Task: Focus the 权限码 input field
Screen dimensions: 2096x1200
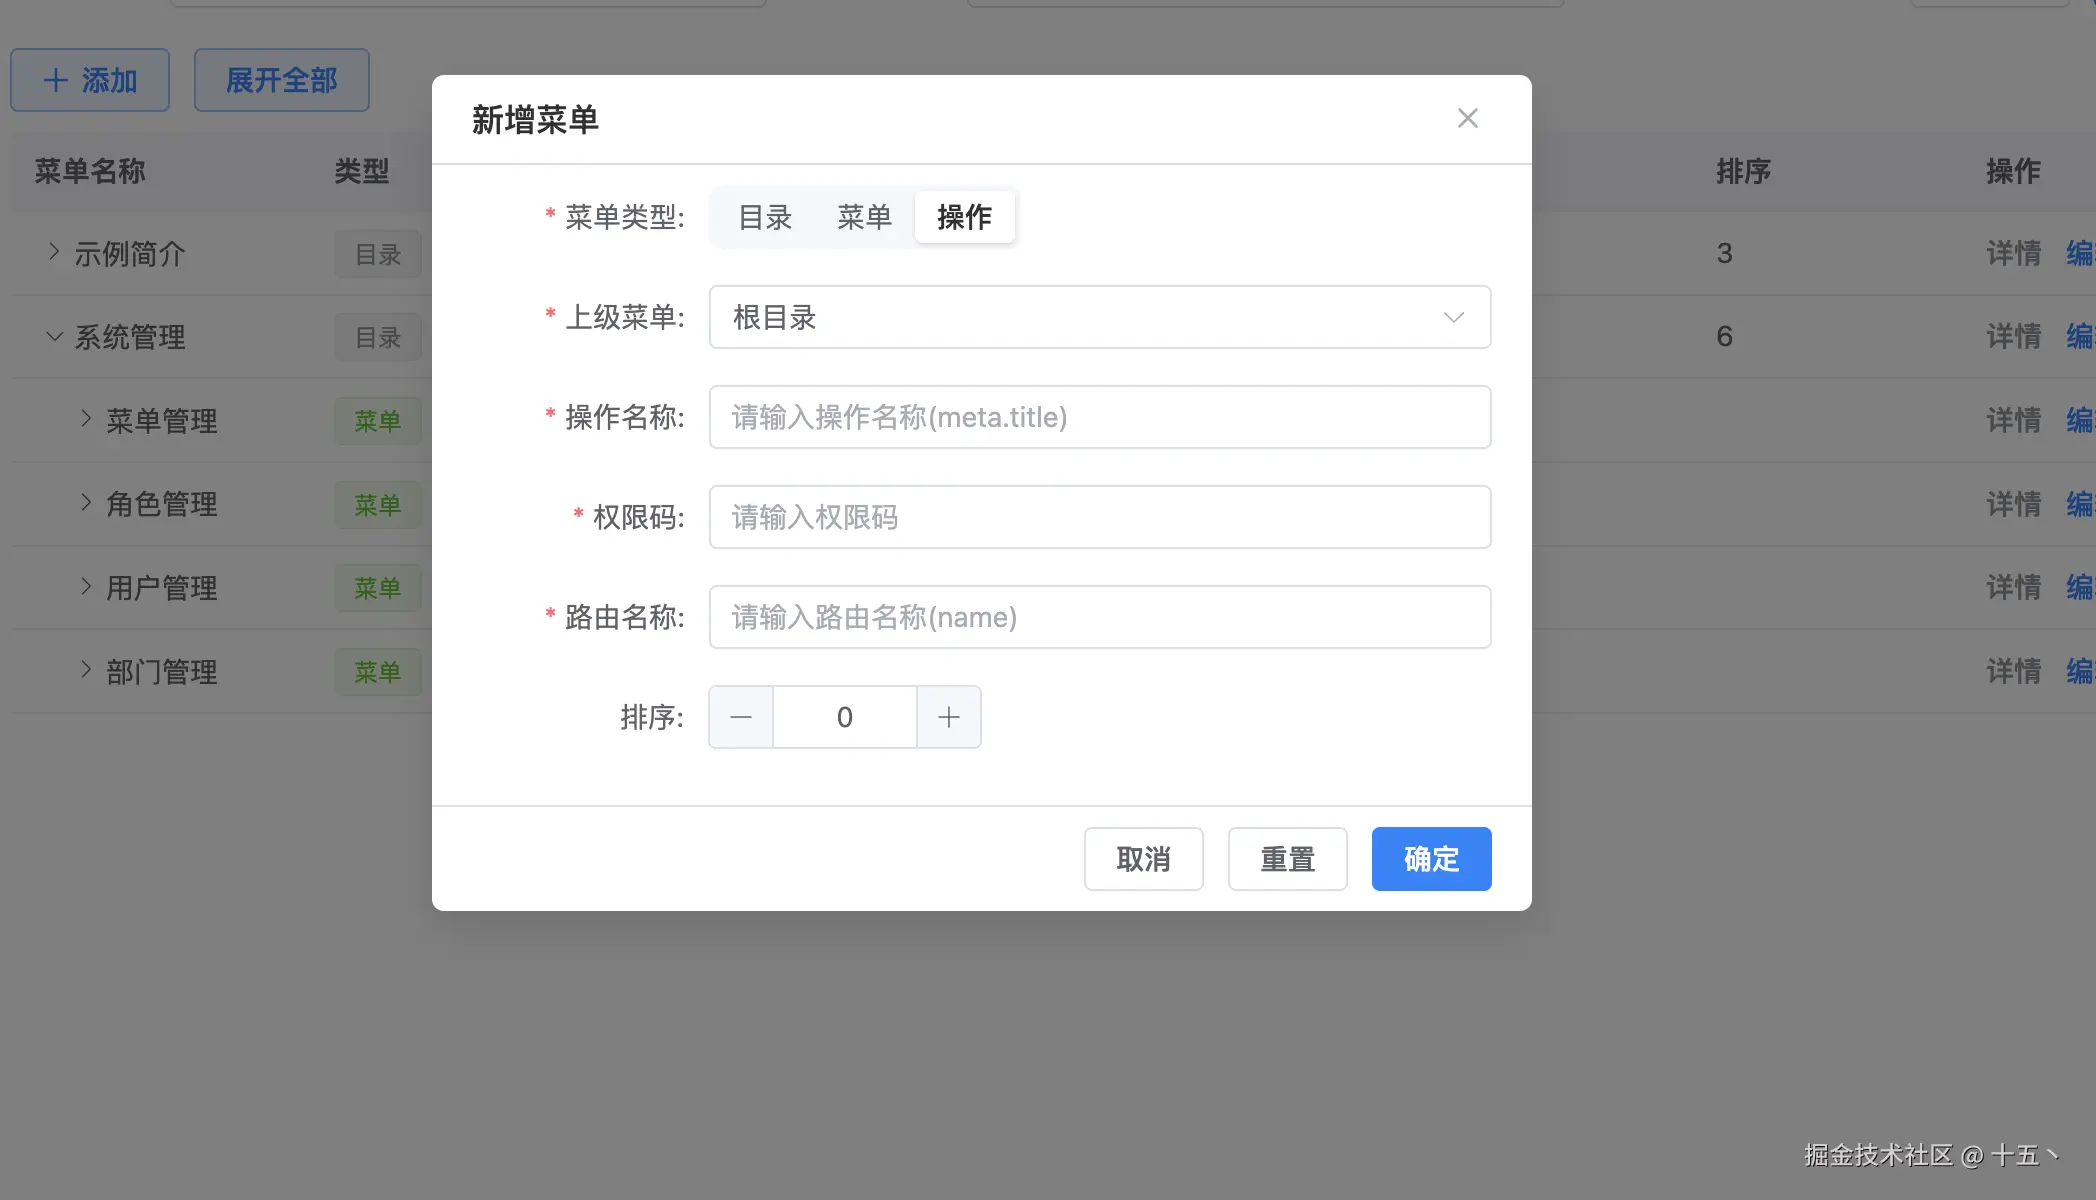Action: [x=1099, y=517]
